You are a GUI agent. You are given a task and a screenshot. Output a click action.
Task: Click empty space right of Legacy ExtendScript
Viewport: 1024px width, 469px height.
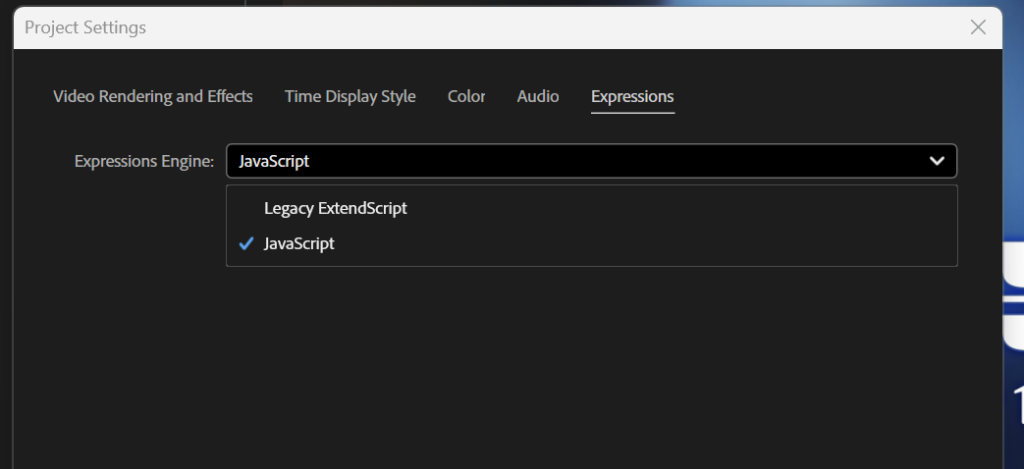pyautogui.click(x=680, y=209)
